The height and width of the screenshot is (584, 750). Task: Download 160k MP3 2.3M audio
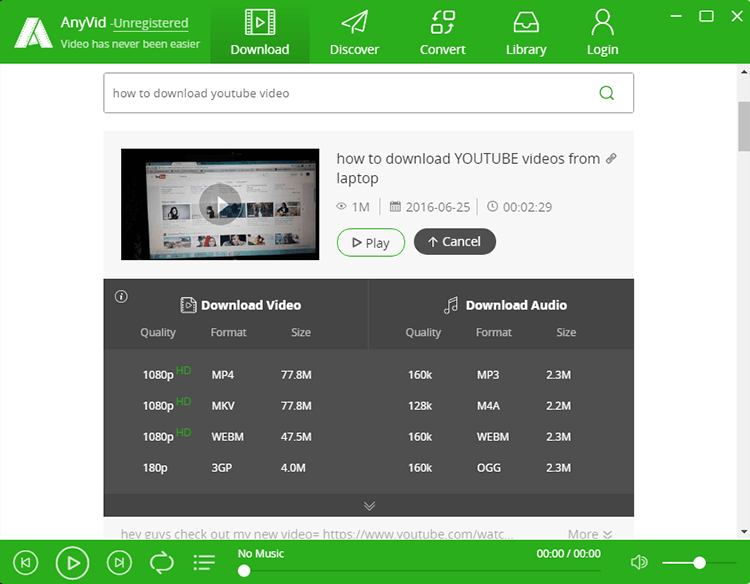pos(489,375)
